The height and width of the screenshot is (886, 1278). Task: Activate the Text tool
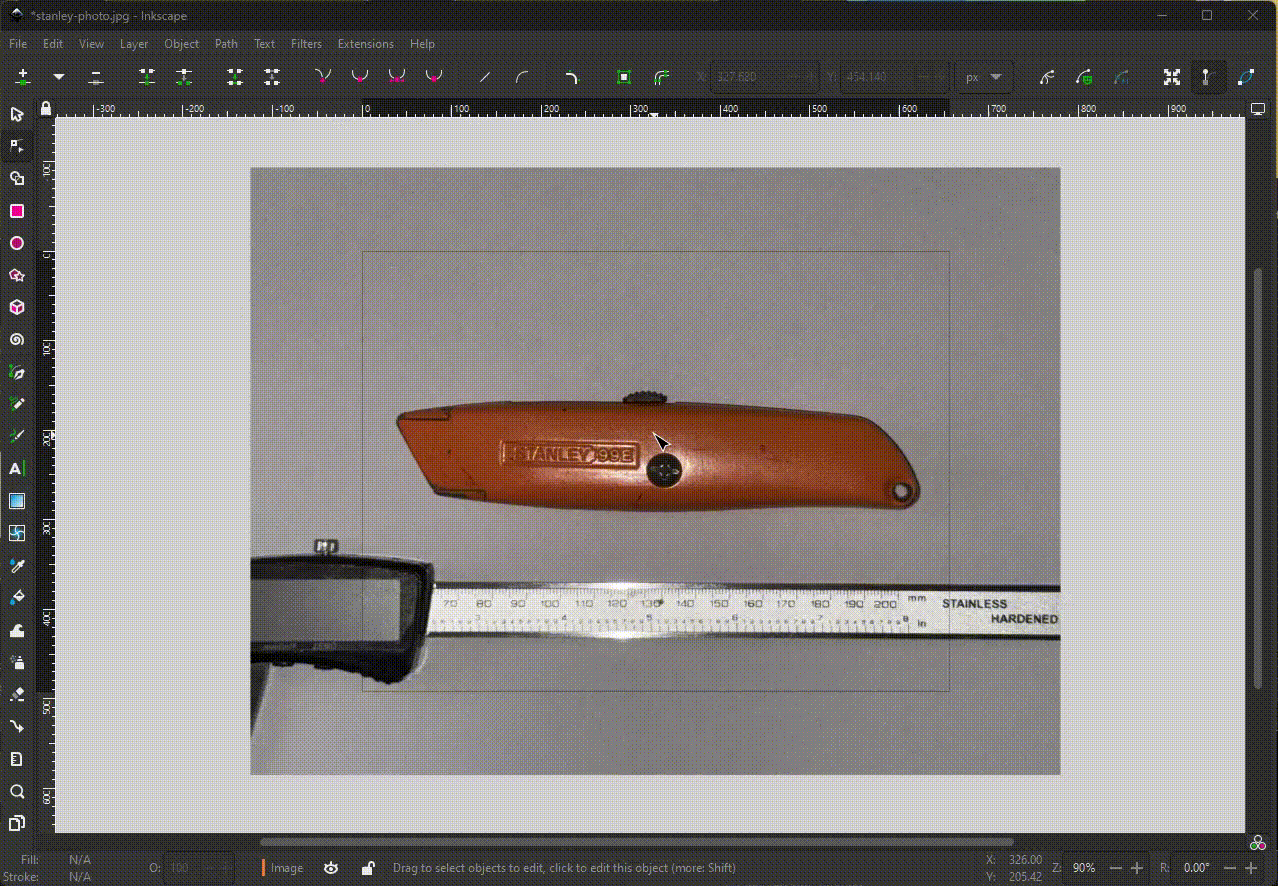(x=17, y=469)
